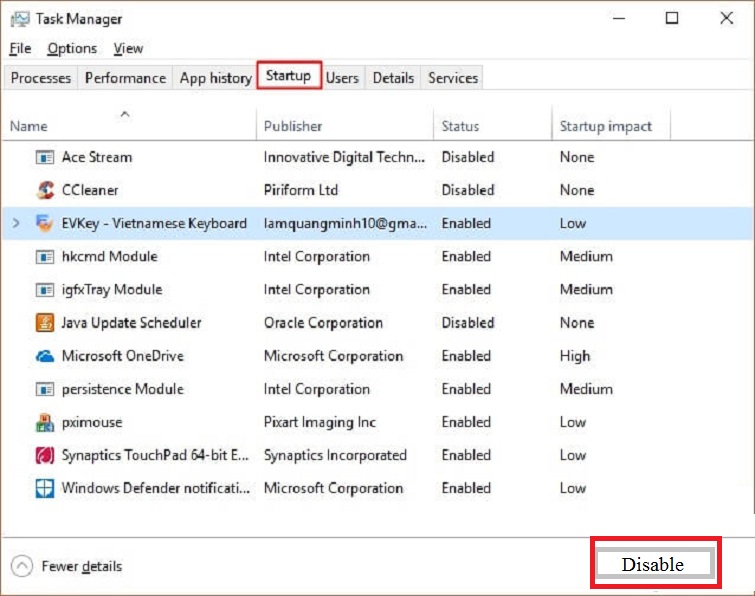This screenshot has height=596, width=755.
Task: Click the Java Update Scheduler icon
Action: (x=44, y=323)
